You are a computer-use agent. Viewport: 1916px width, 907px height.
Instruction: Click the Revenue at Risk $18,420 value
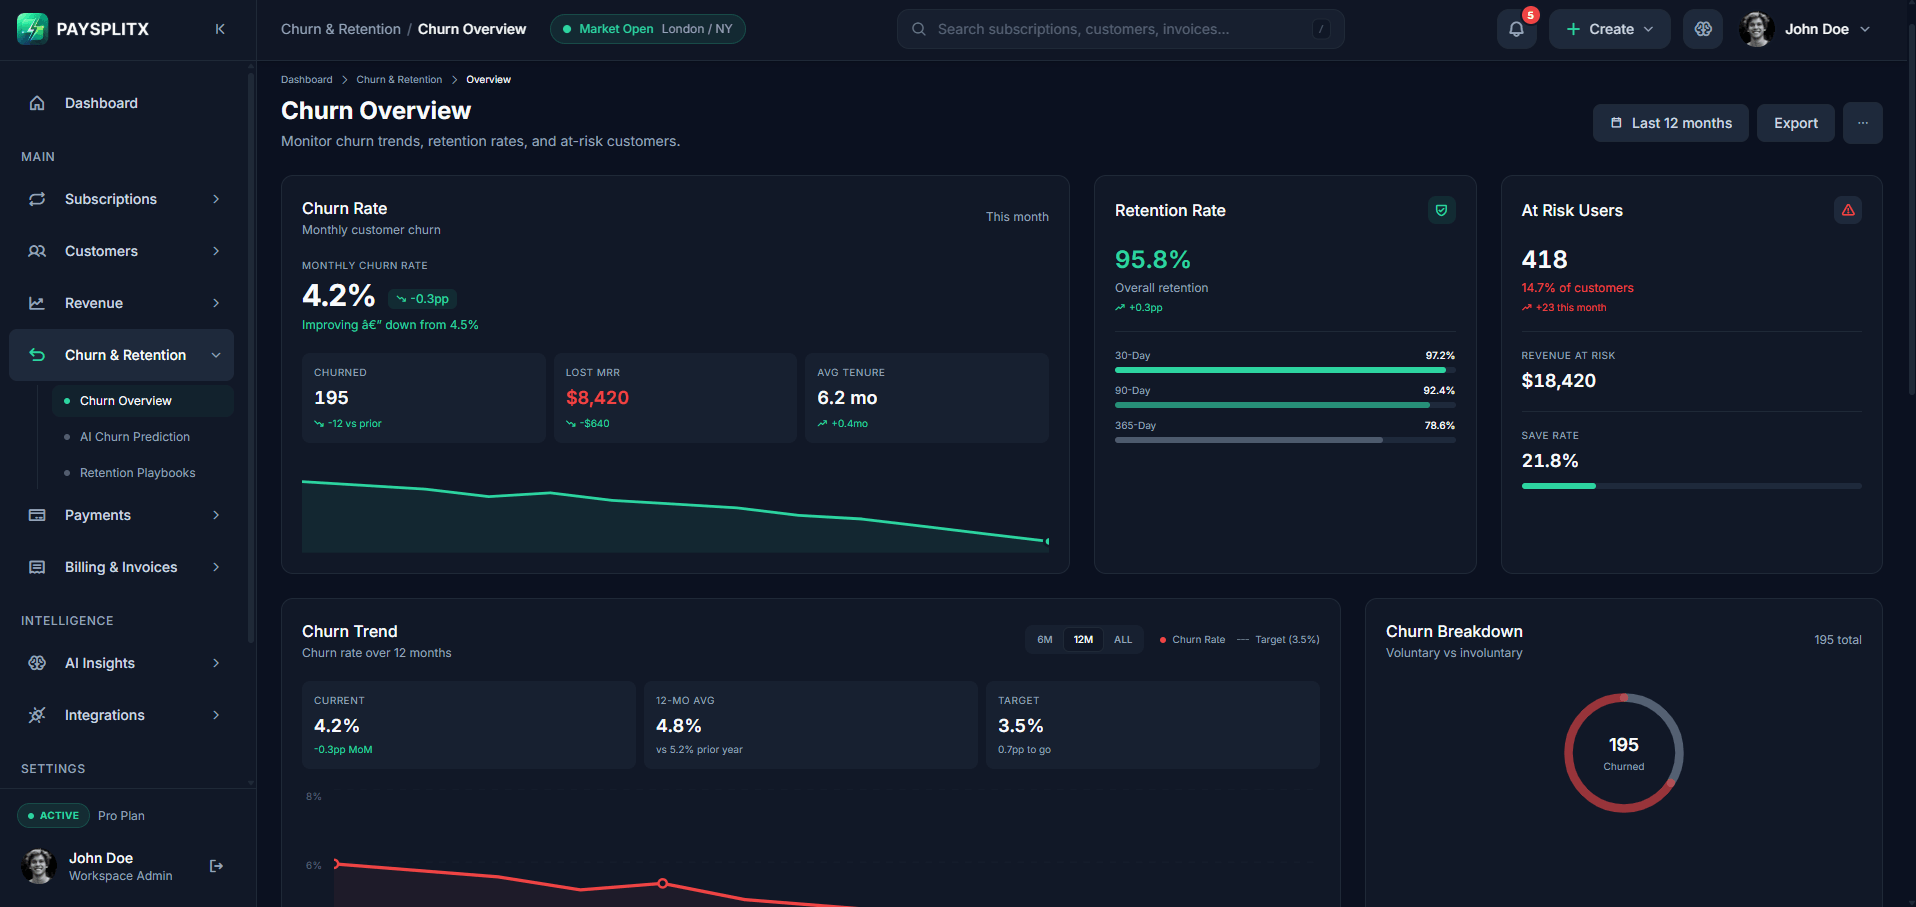click(x=1558, y=381)
